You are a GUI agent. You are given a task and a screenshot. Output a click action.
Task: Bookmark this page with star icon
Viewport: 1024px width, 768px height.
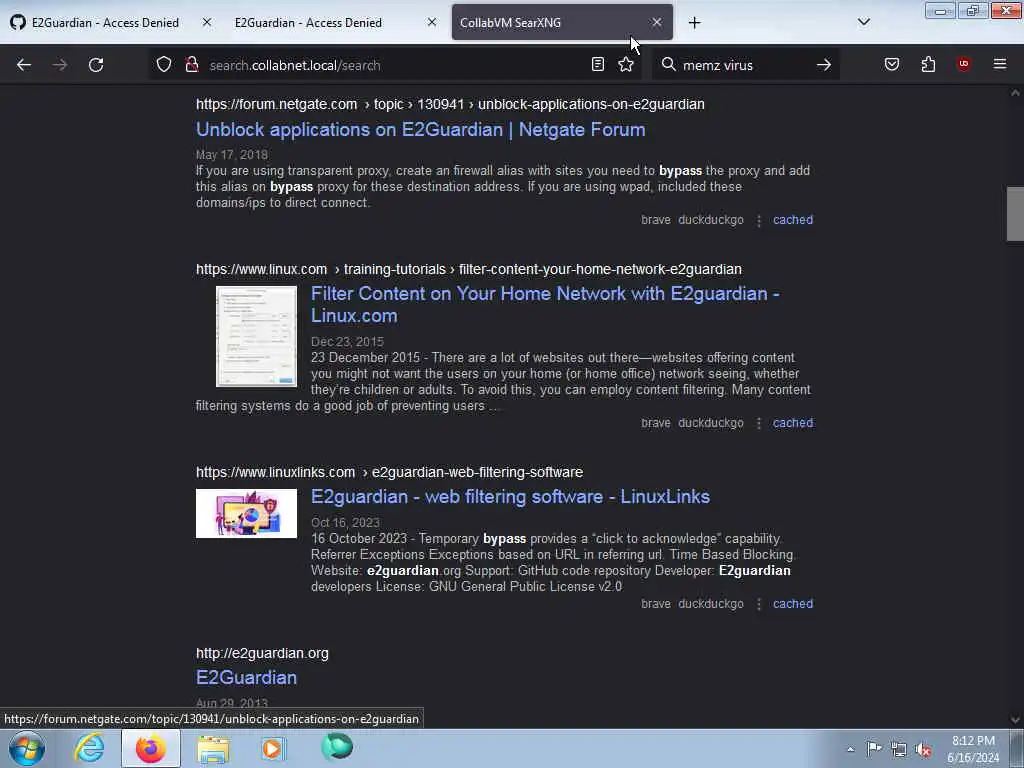coord(626,64)
